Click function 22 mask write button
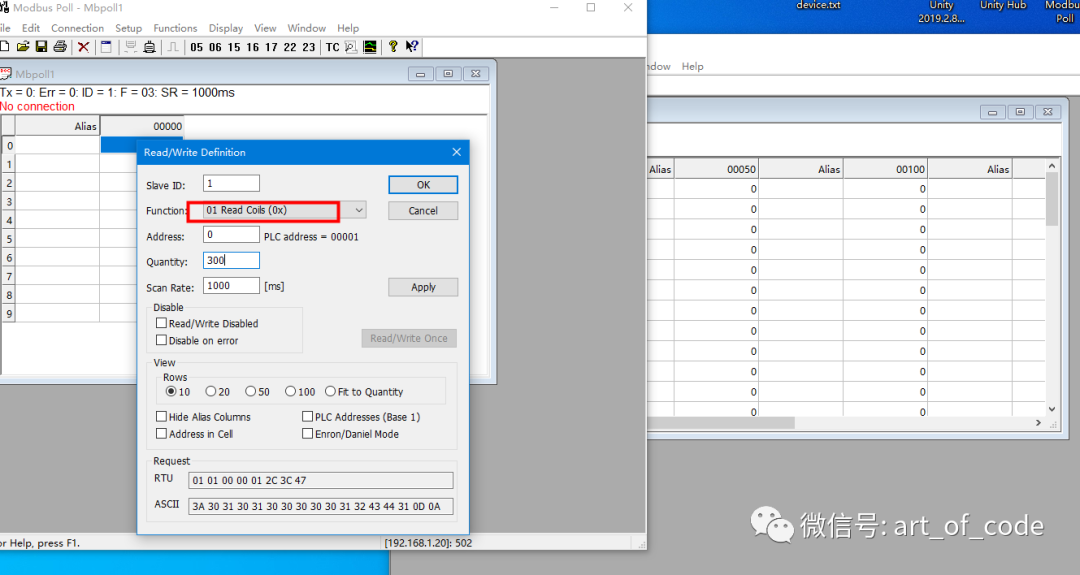1080x575 pixels. [x=290, y=47]
